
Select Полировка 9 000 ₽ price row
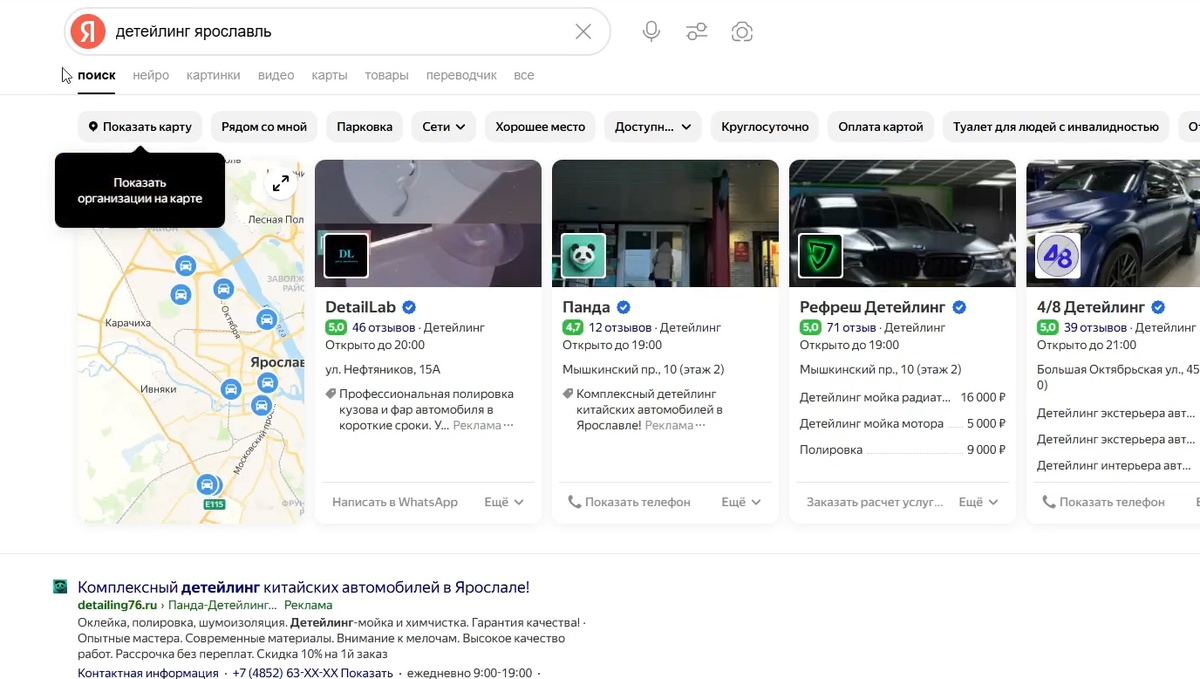coord(902,449)
